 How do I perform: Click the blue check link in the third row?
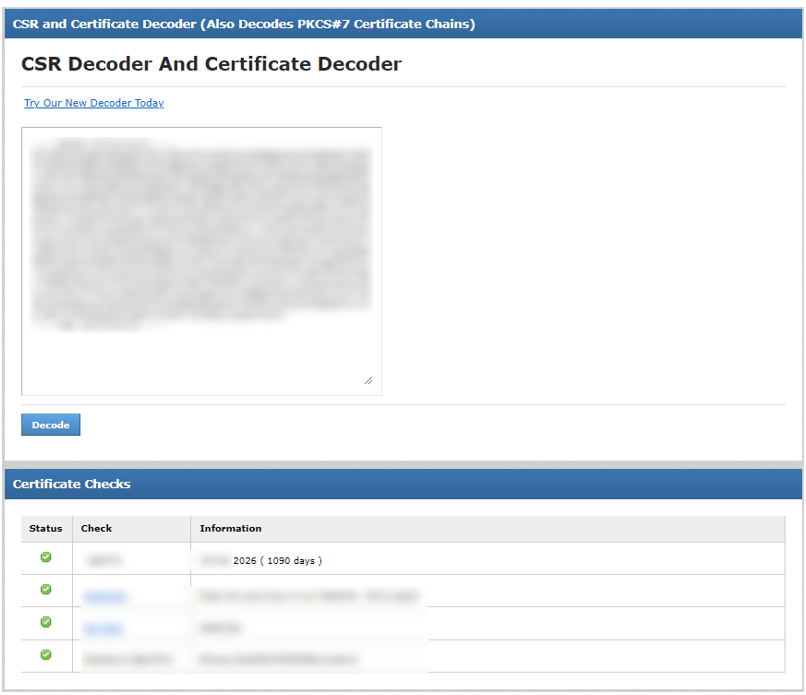[103, 628]
